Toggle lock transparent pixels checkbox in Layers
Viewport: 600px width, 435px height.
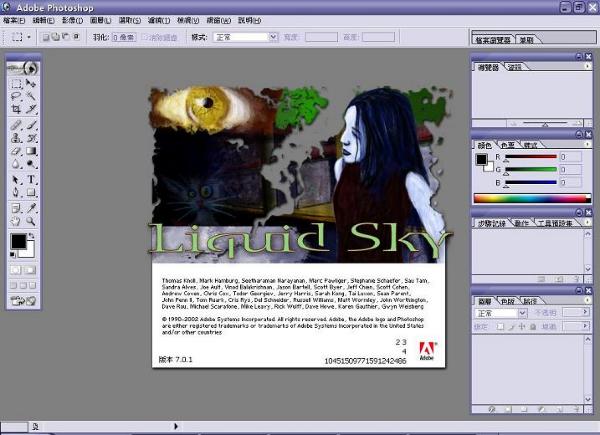tap(500, 327)
